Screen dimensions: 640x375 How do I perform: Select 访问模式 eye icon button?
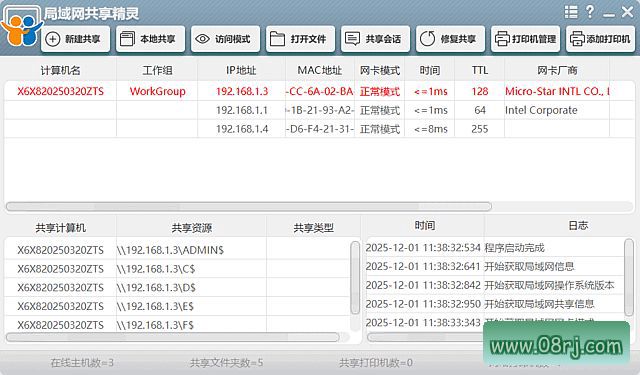[225, 39]
